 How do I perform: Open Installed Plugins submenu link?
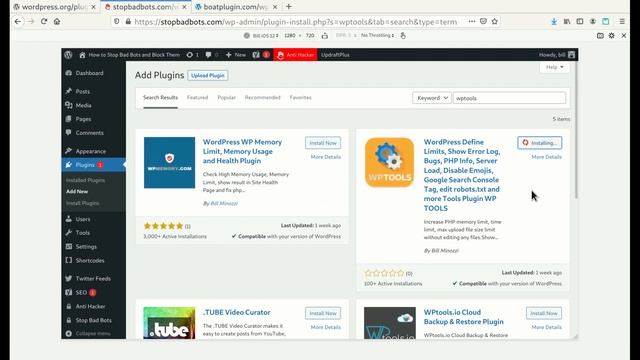point(85,180)
